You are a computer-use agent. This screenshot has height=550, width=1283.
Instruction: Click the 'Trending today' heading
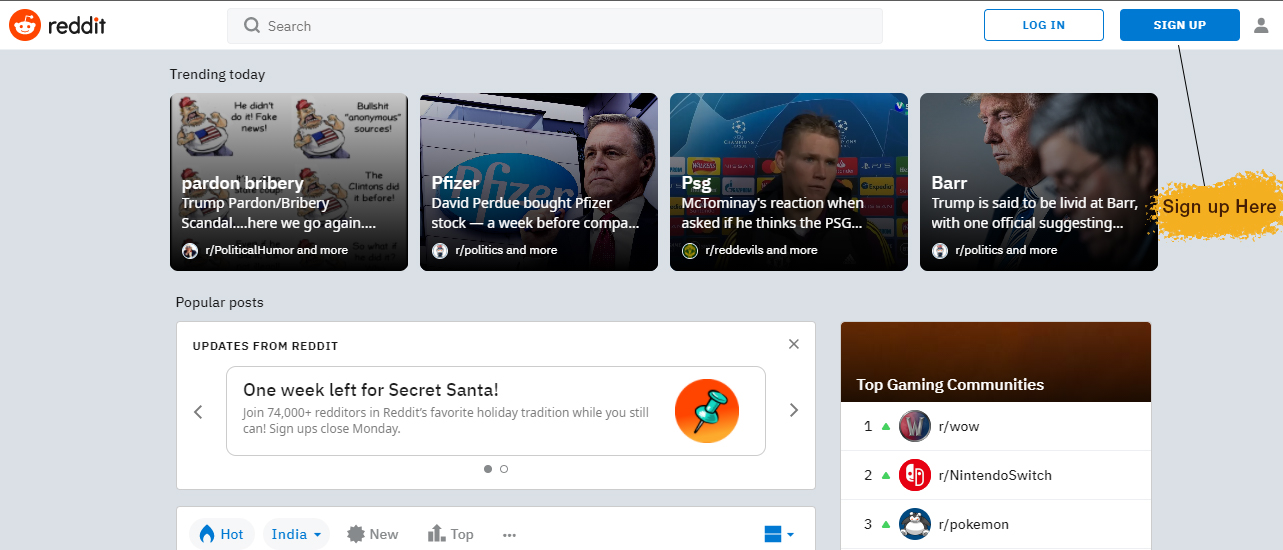[x=217, y=74]
